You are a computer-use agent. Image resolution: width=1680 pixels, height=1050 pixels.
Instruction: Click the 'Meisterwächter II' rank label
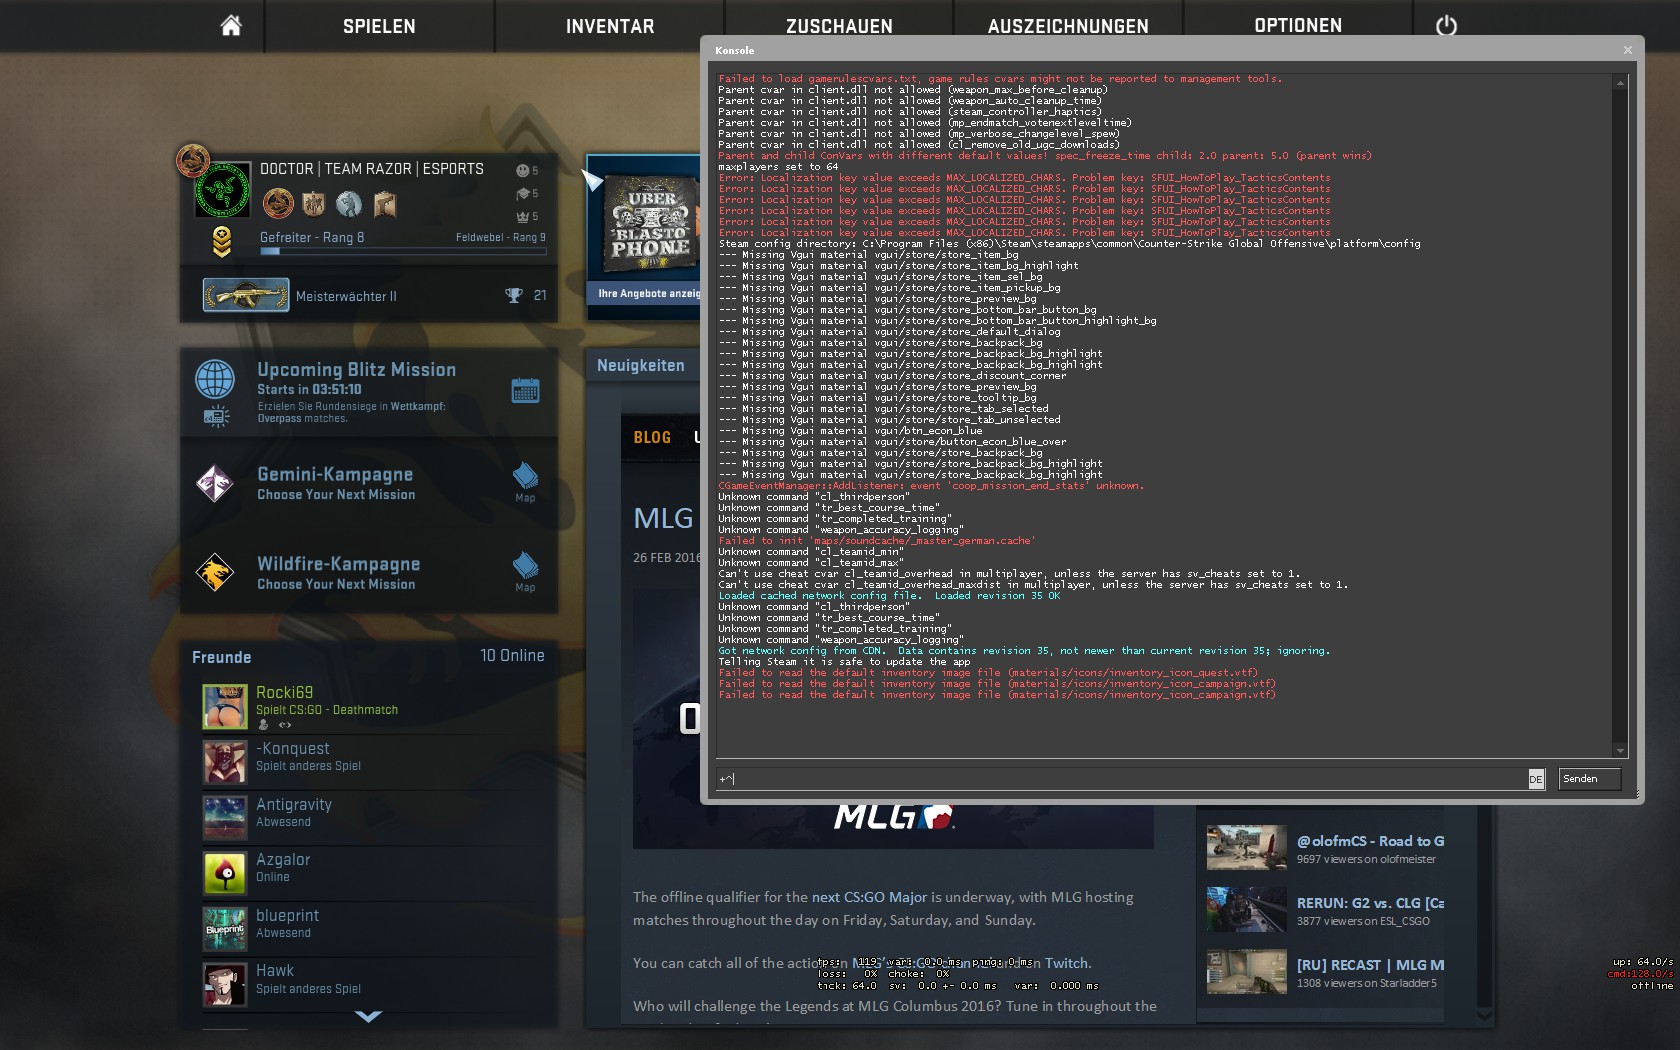pyautogui.click(x=346, y=296)
